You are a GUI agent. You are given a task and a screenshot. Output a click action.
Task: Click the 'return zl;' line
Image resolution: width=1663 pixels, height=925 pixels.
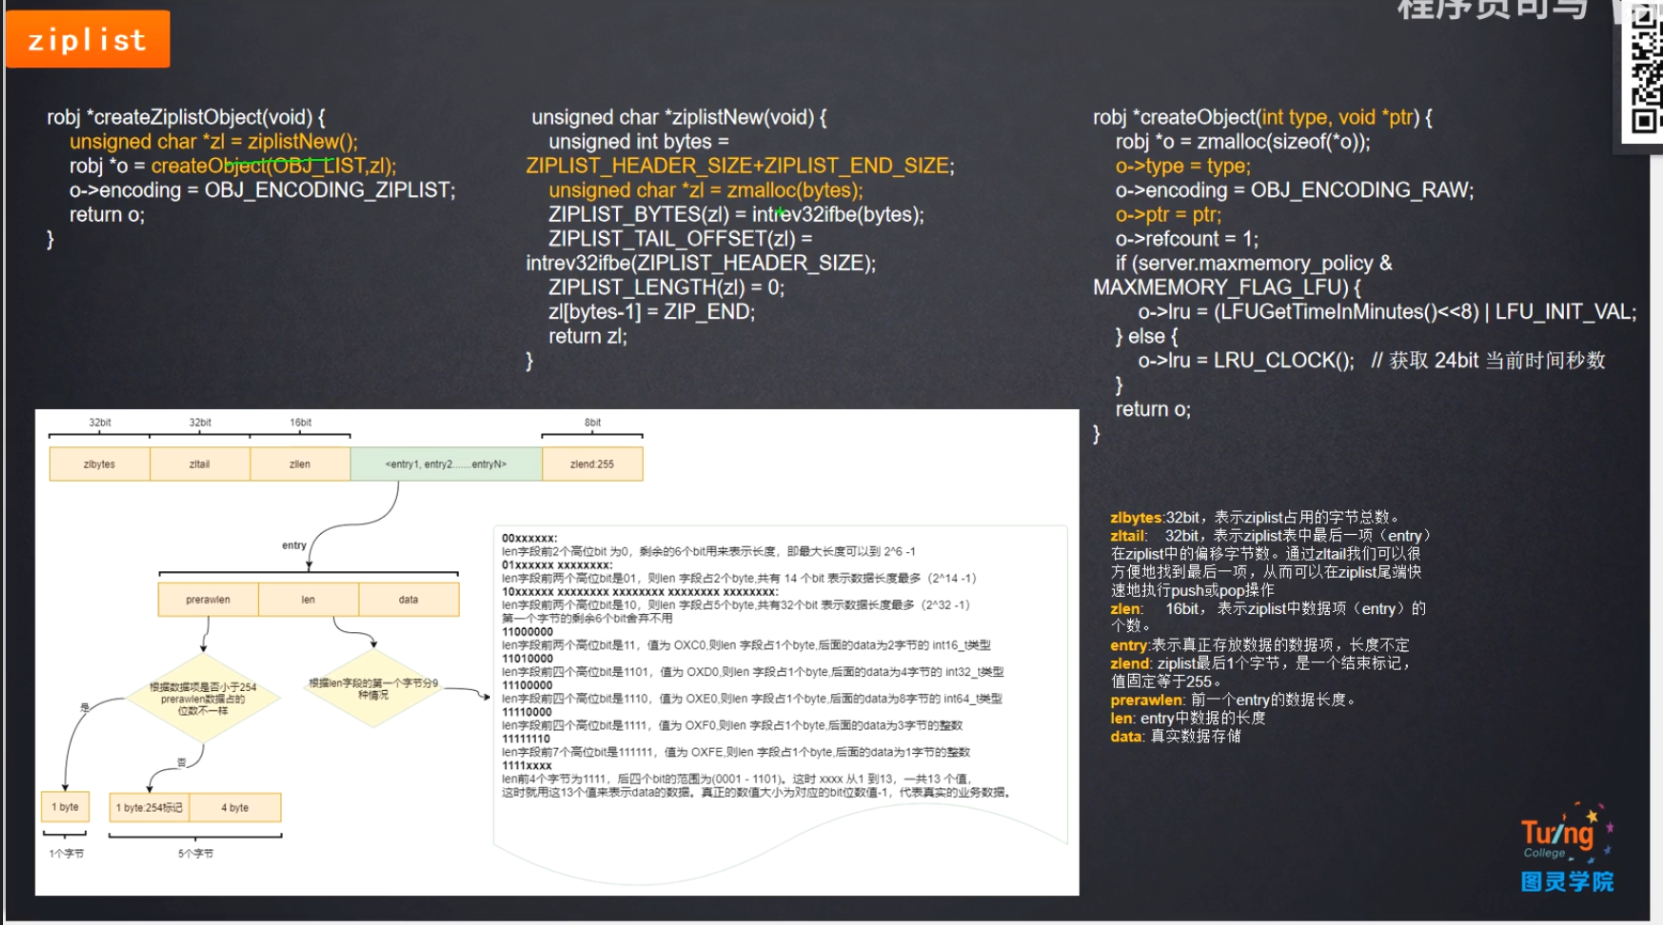click(x=588, y=337)
